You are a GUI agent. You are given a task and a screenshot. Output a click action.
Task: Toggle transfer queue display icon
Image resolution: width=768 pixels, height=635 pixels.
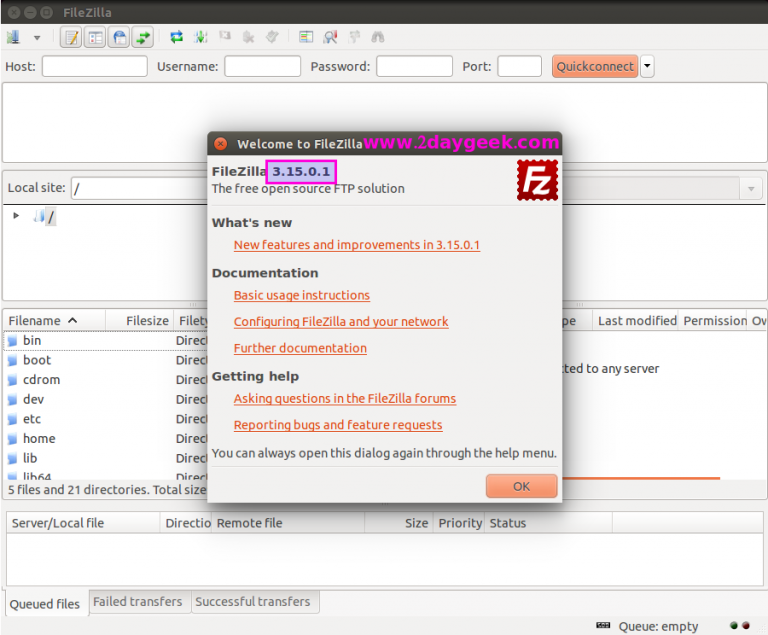(x=143, y=37)
